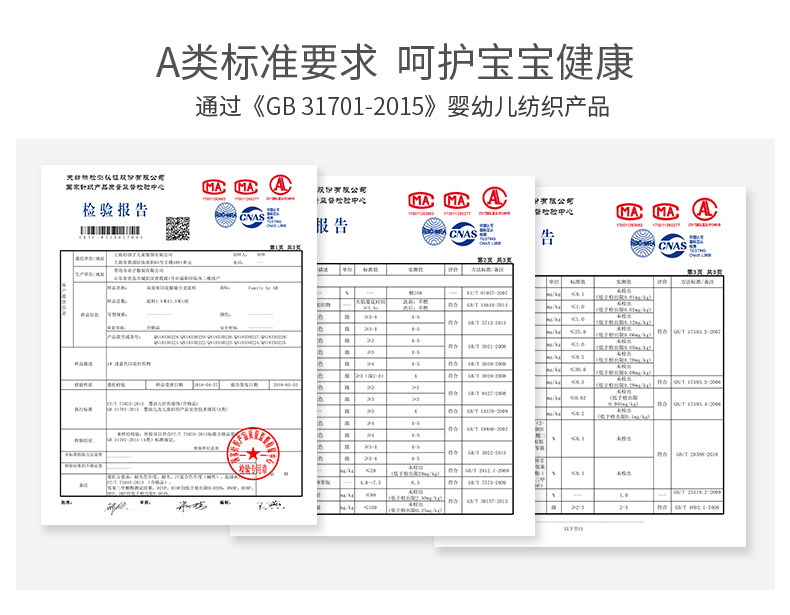Click 'GB/T 8427-2008' cell on page 2
The height and width of the screenshot is (615, 790).
[x=487, y=393]
